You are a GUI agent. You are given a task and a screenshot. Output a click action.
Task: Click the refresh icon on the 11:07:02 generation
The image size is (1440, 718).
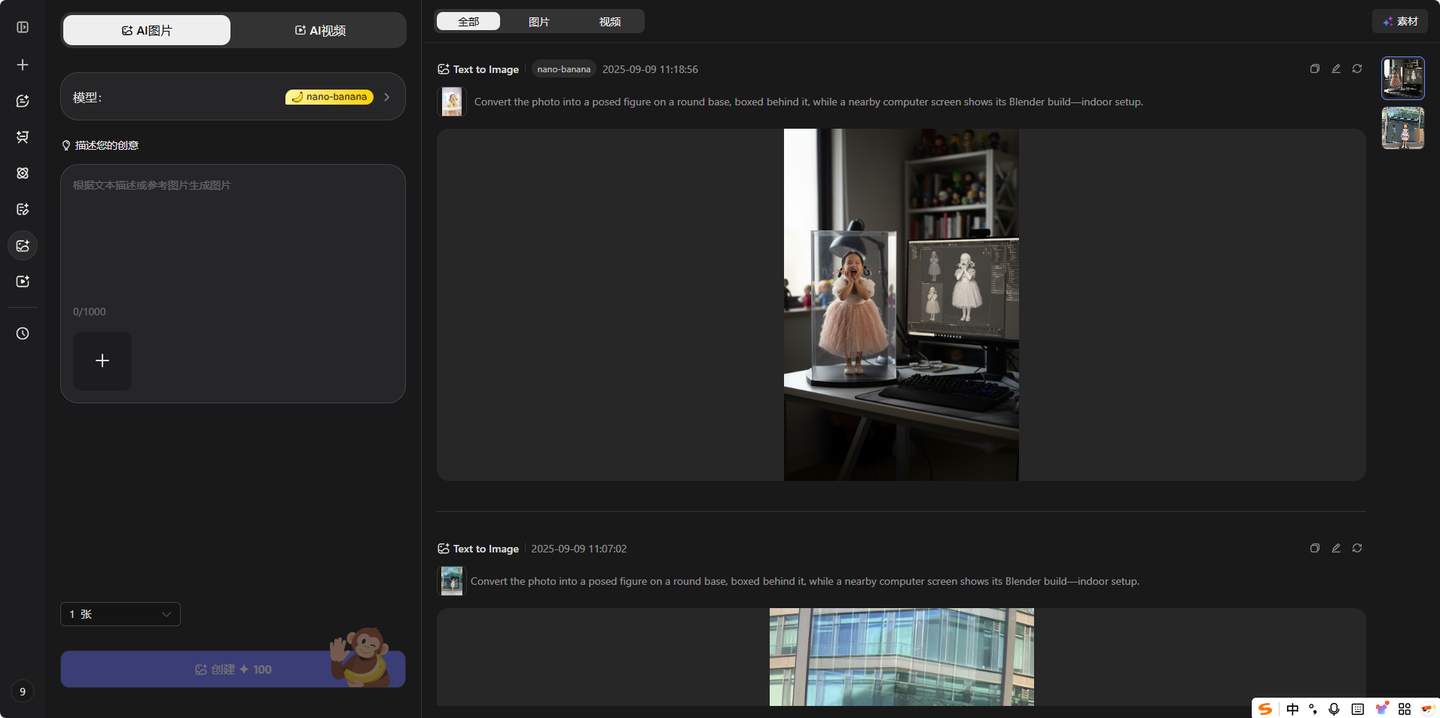[1357, 548]
